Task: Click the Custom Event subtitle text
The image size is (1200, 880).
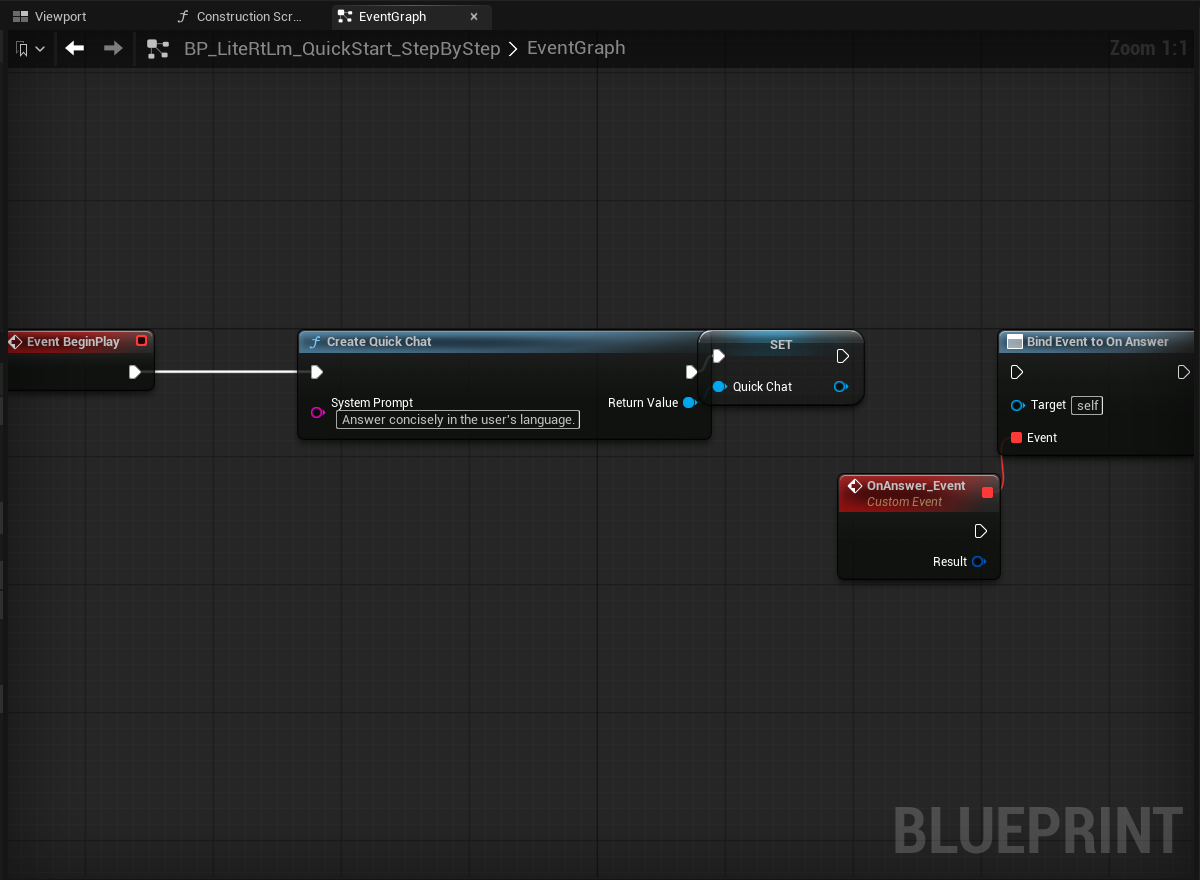Action: coord(904,502)
